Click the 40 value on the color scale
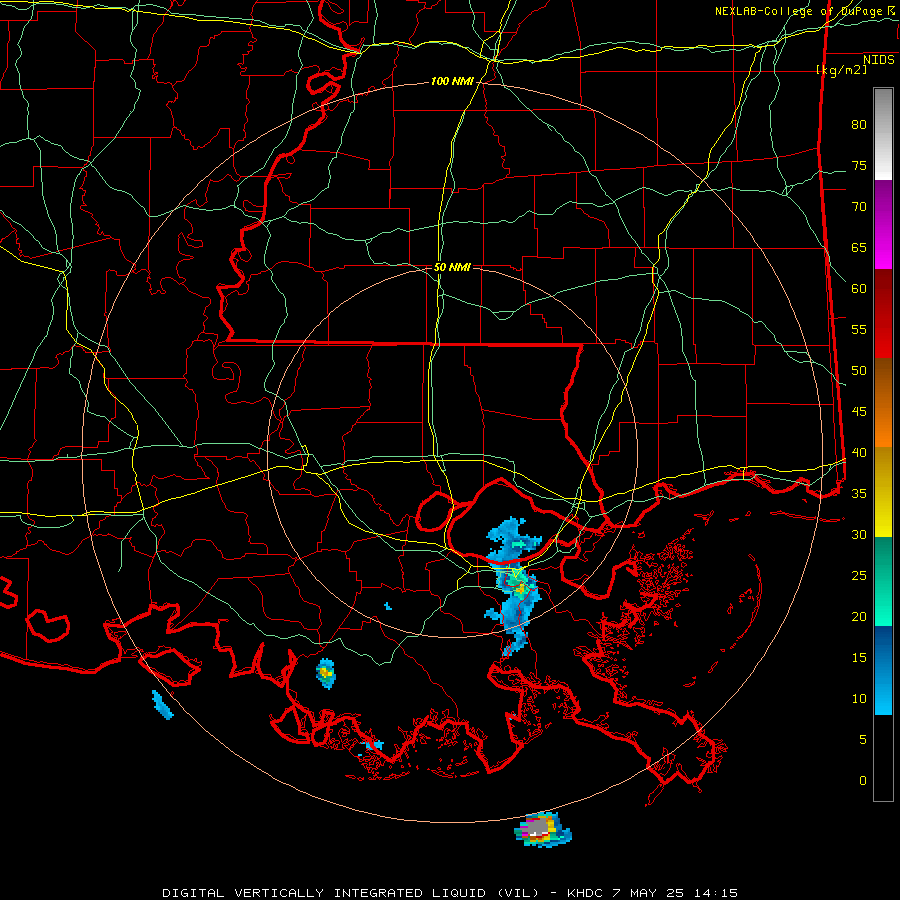Image resolution: width=900 pixels, height=900 pixels. coord(859,453)
